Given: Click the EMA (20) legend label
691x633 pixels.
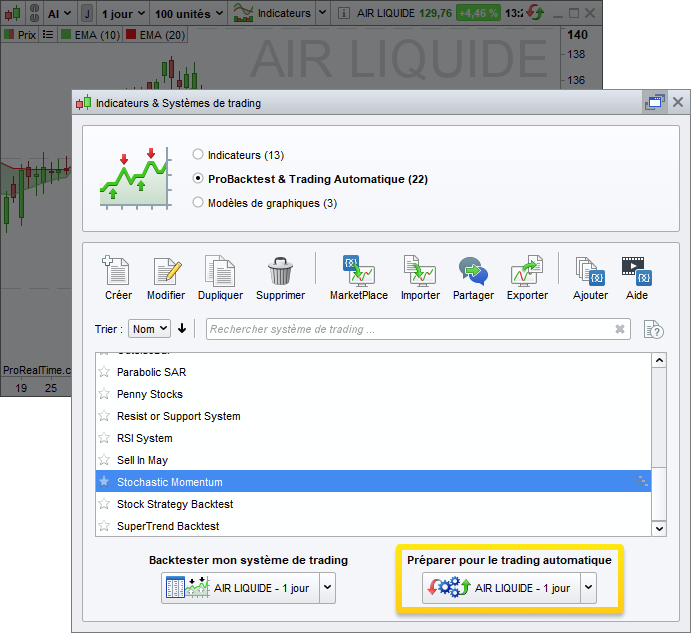Looking at the screenshot, I should 162,35.
